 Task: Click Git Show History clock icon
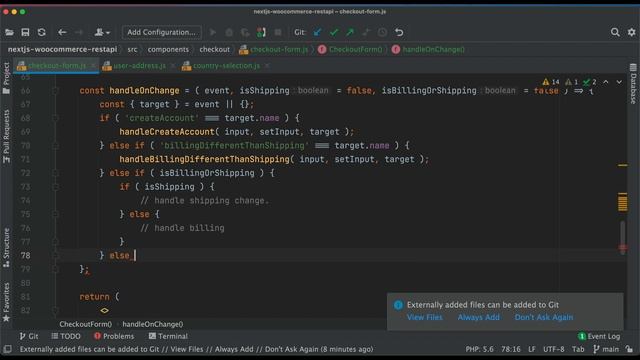[x=382, y=32]
